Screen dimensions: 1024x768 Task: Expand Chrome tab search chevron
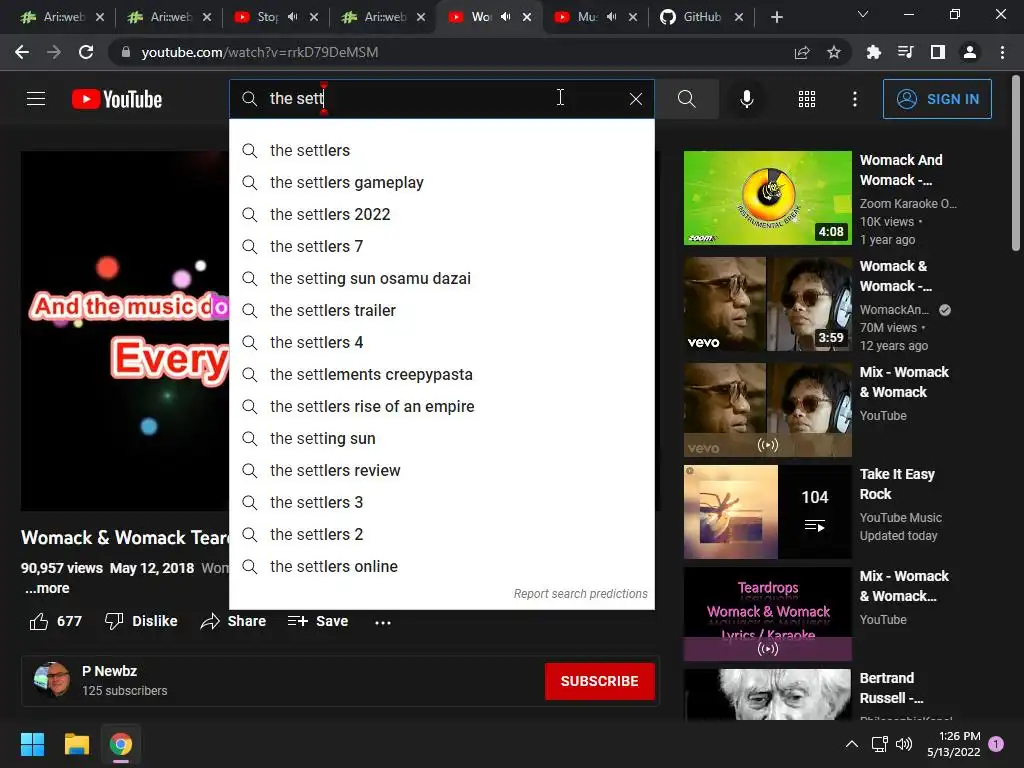point(863,14)
